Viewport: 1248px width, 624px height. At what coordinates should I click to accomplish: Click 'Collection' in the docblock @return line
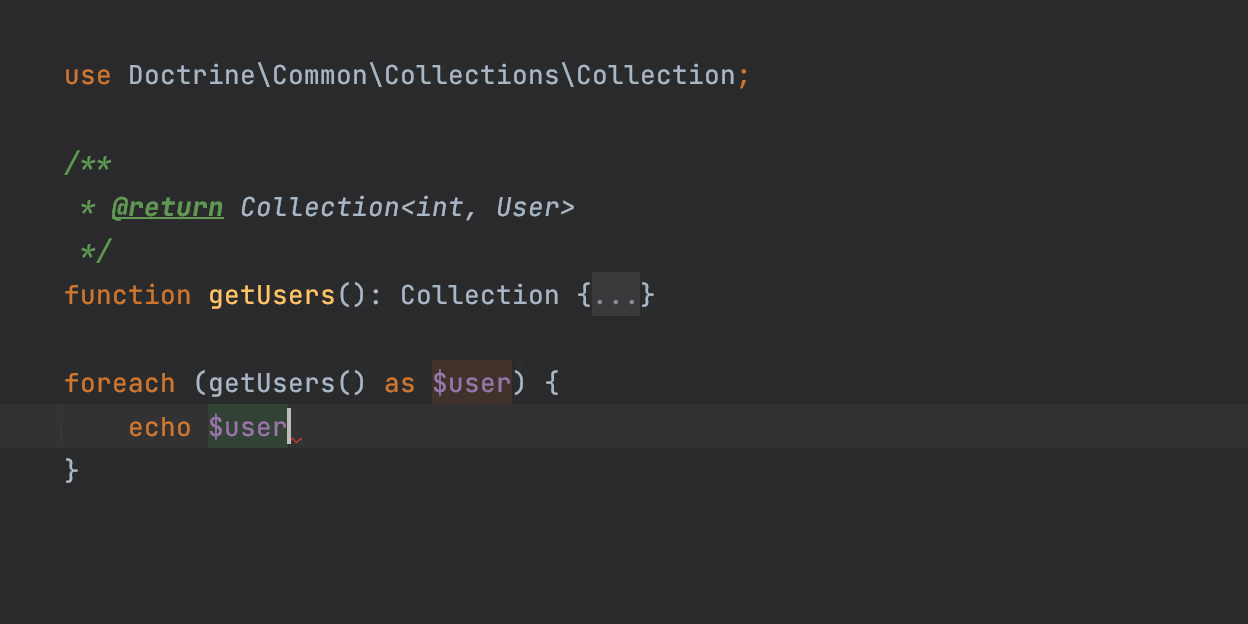coord(320,207)
